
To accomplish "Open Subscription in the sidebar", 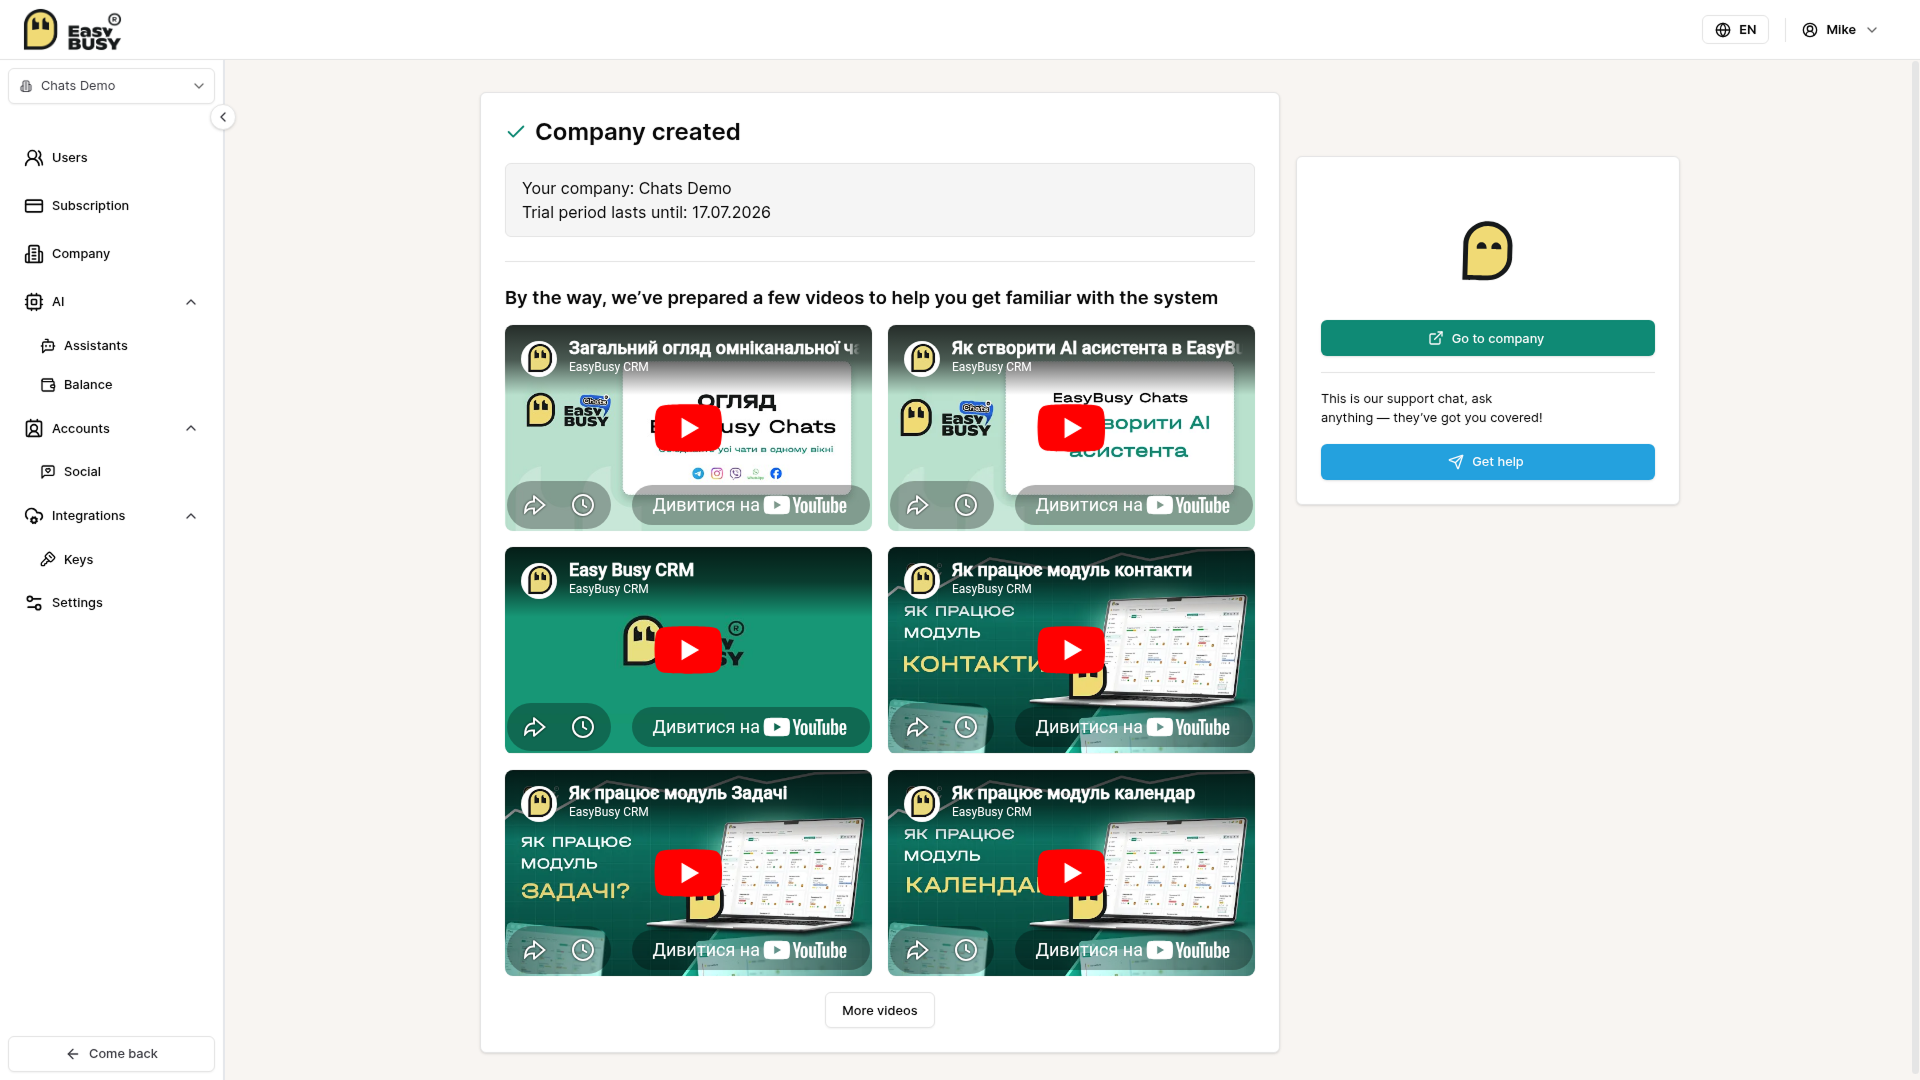I will click(111, 206).
